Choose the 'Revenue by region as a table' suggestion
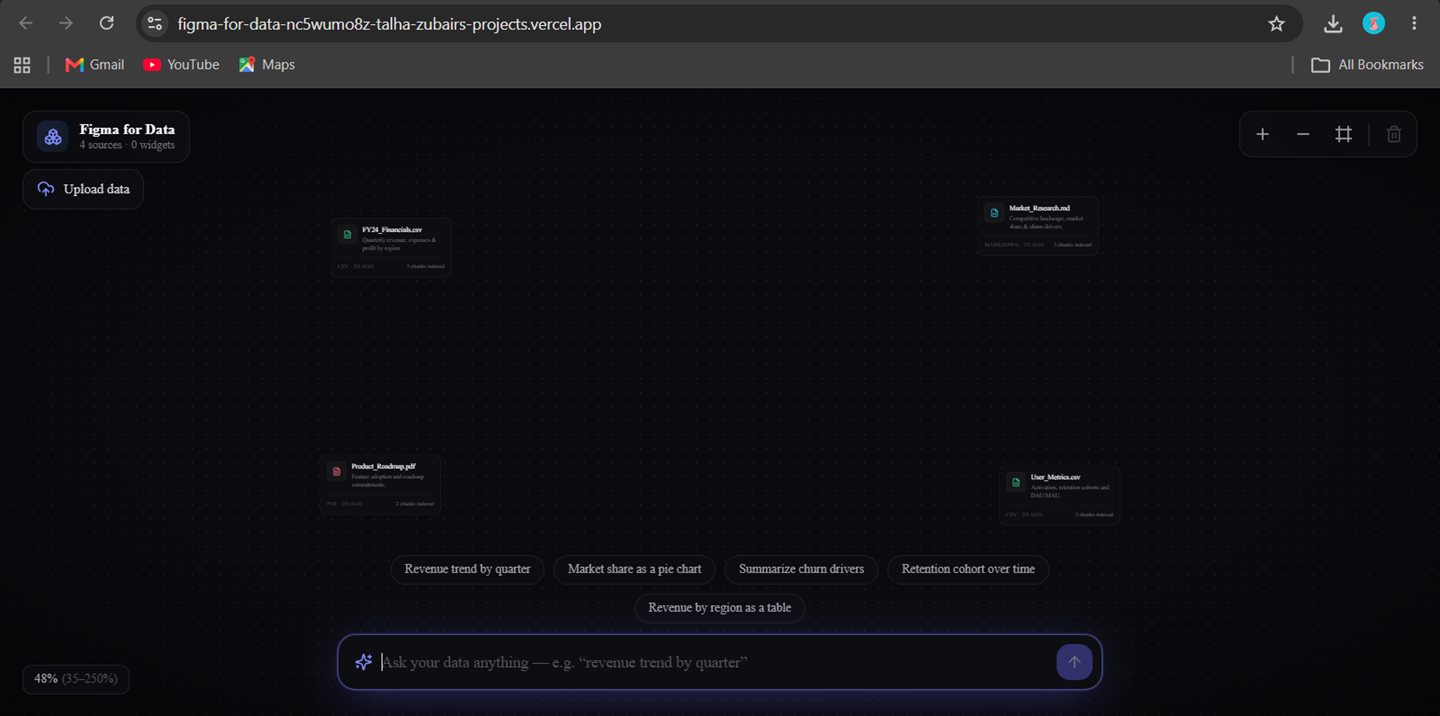 (x=720, y=608)
